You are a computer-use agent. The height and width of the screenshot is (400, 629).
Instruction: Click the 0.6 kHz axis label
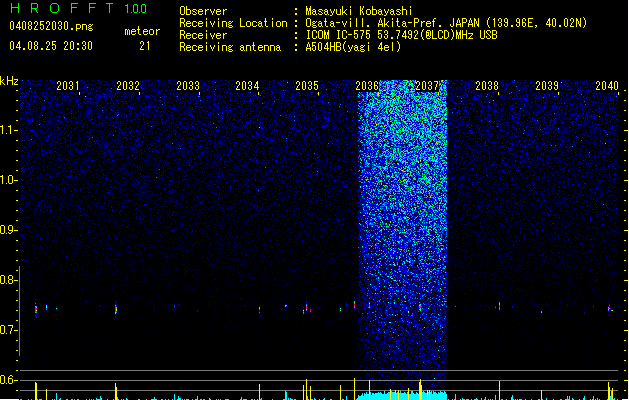(9, 380)
